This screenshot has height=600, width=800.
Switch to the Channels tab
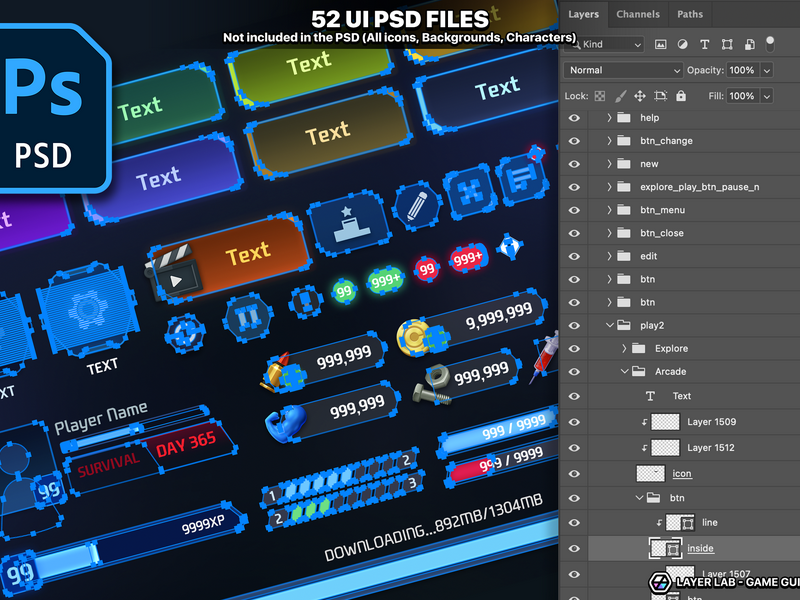pos(638,14)
